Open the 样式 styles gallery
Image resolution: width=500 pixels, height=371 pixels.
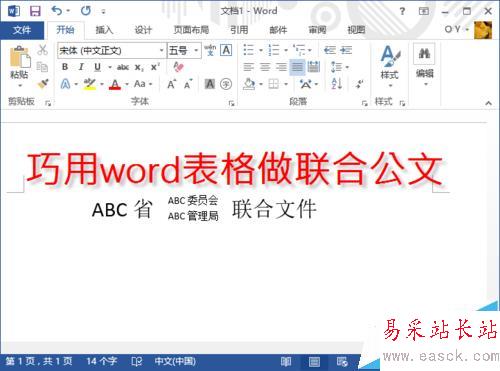(x=390, y=66)
